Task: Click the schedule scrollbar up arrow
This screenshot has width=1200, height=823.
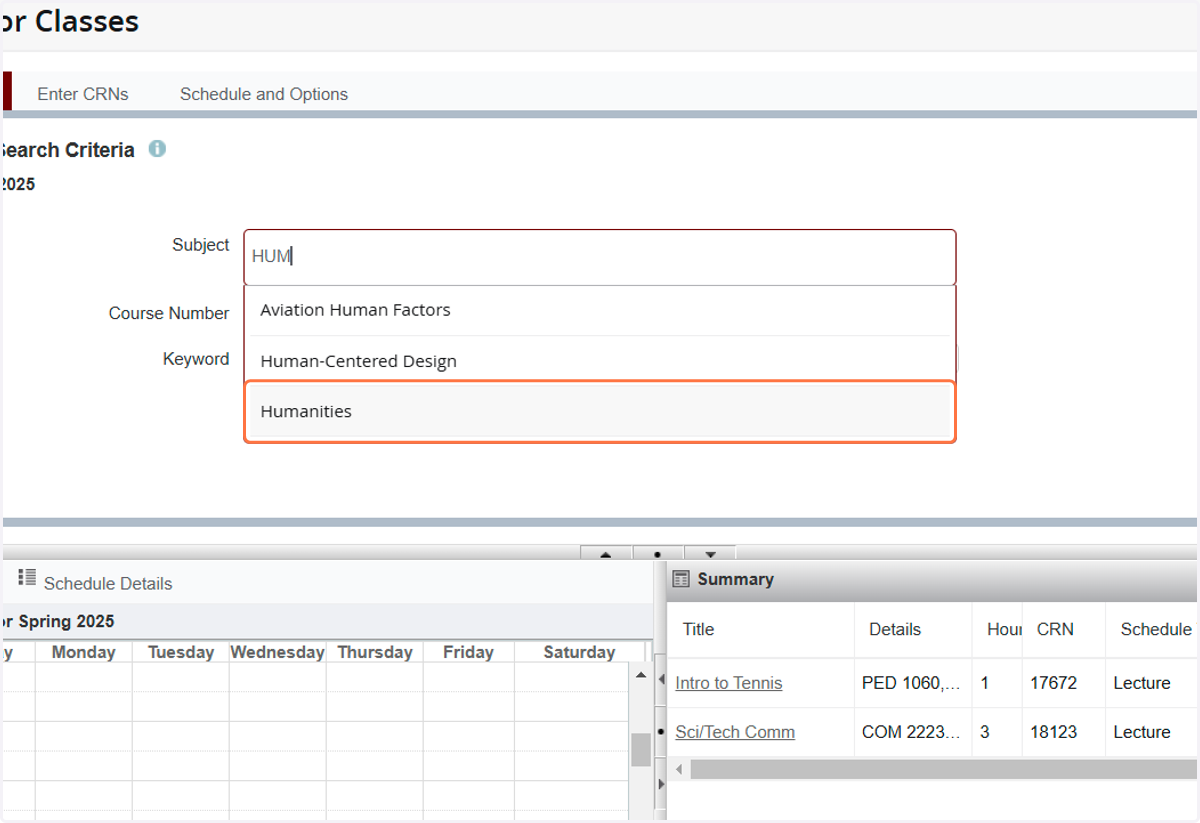Action: point(641,677)
